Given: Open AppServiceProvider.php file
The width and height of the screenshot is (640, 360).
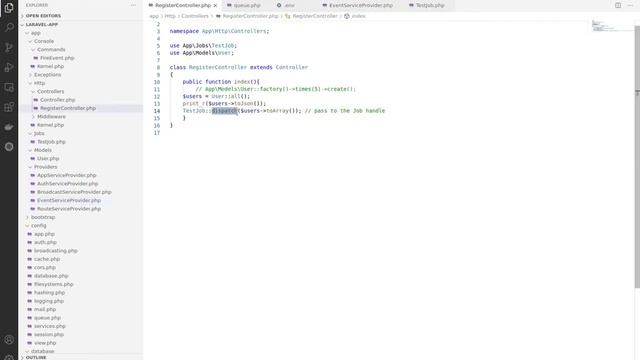Looking at the screenshot, I should tap(67, 175).
